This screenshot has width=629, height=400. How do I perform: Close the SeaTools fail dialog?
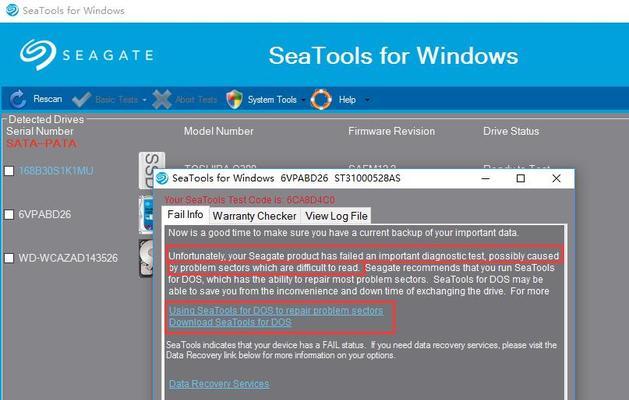pyautogui.click(x=556, y=178)
